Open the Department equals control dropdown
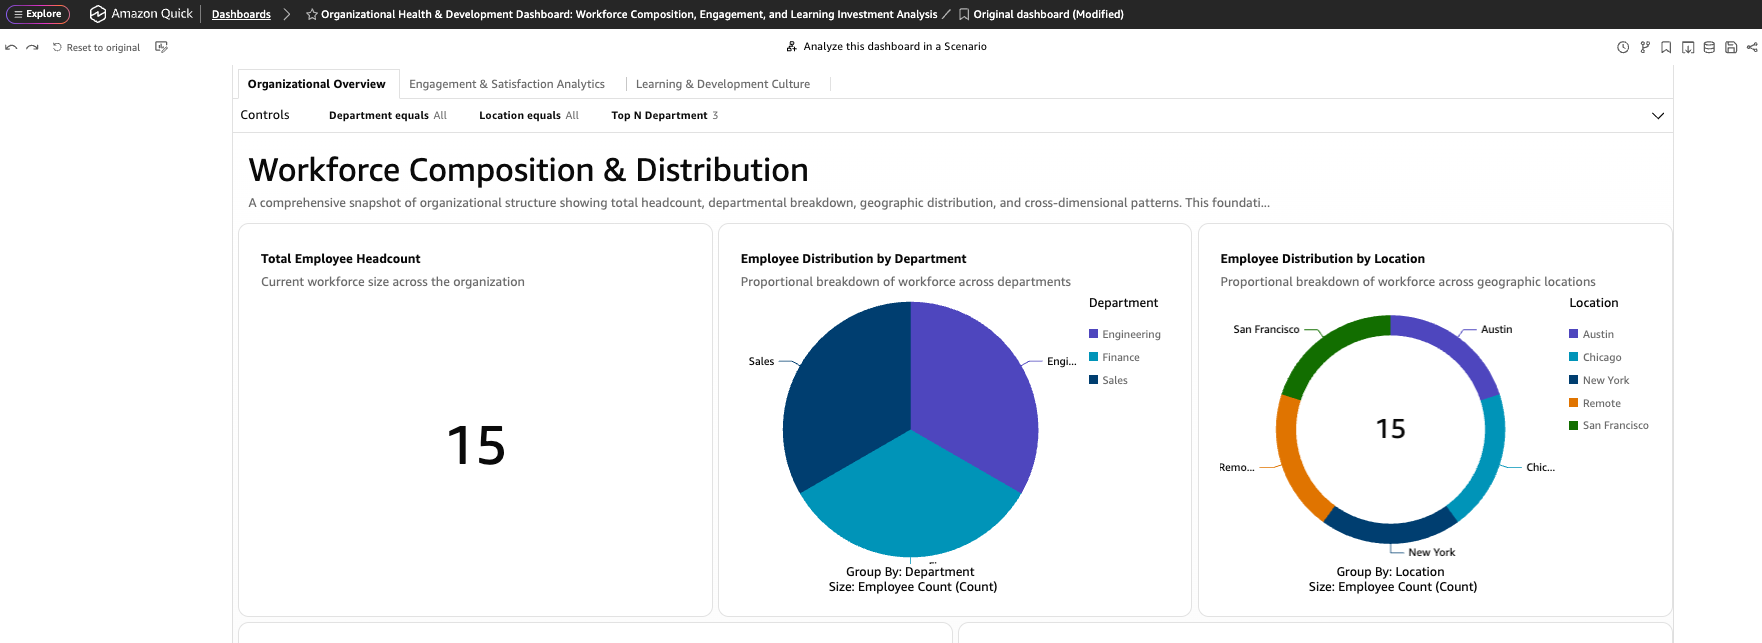Screen dimensions: 1762x643 pyautogui.click(x=388, y=115)
